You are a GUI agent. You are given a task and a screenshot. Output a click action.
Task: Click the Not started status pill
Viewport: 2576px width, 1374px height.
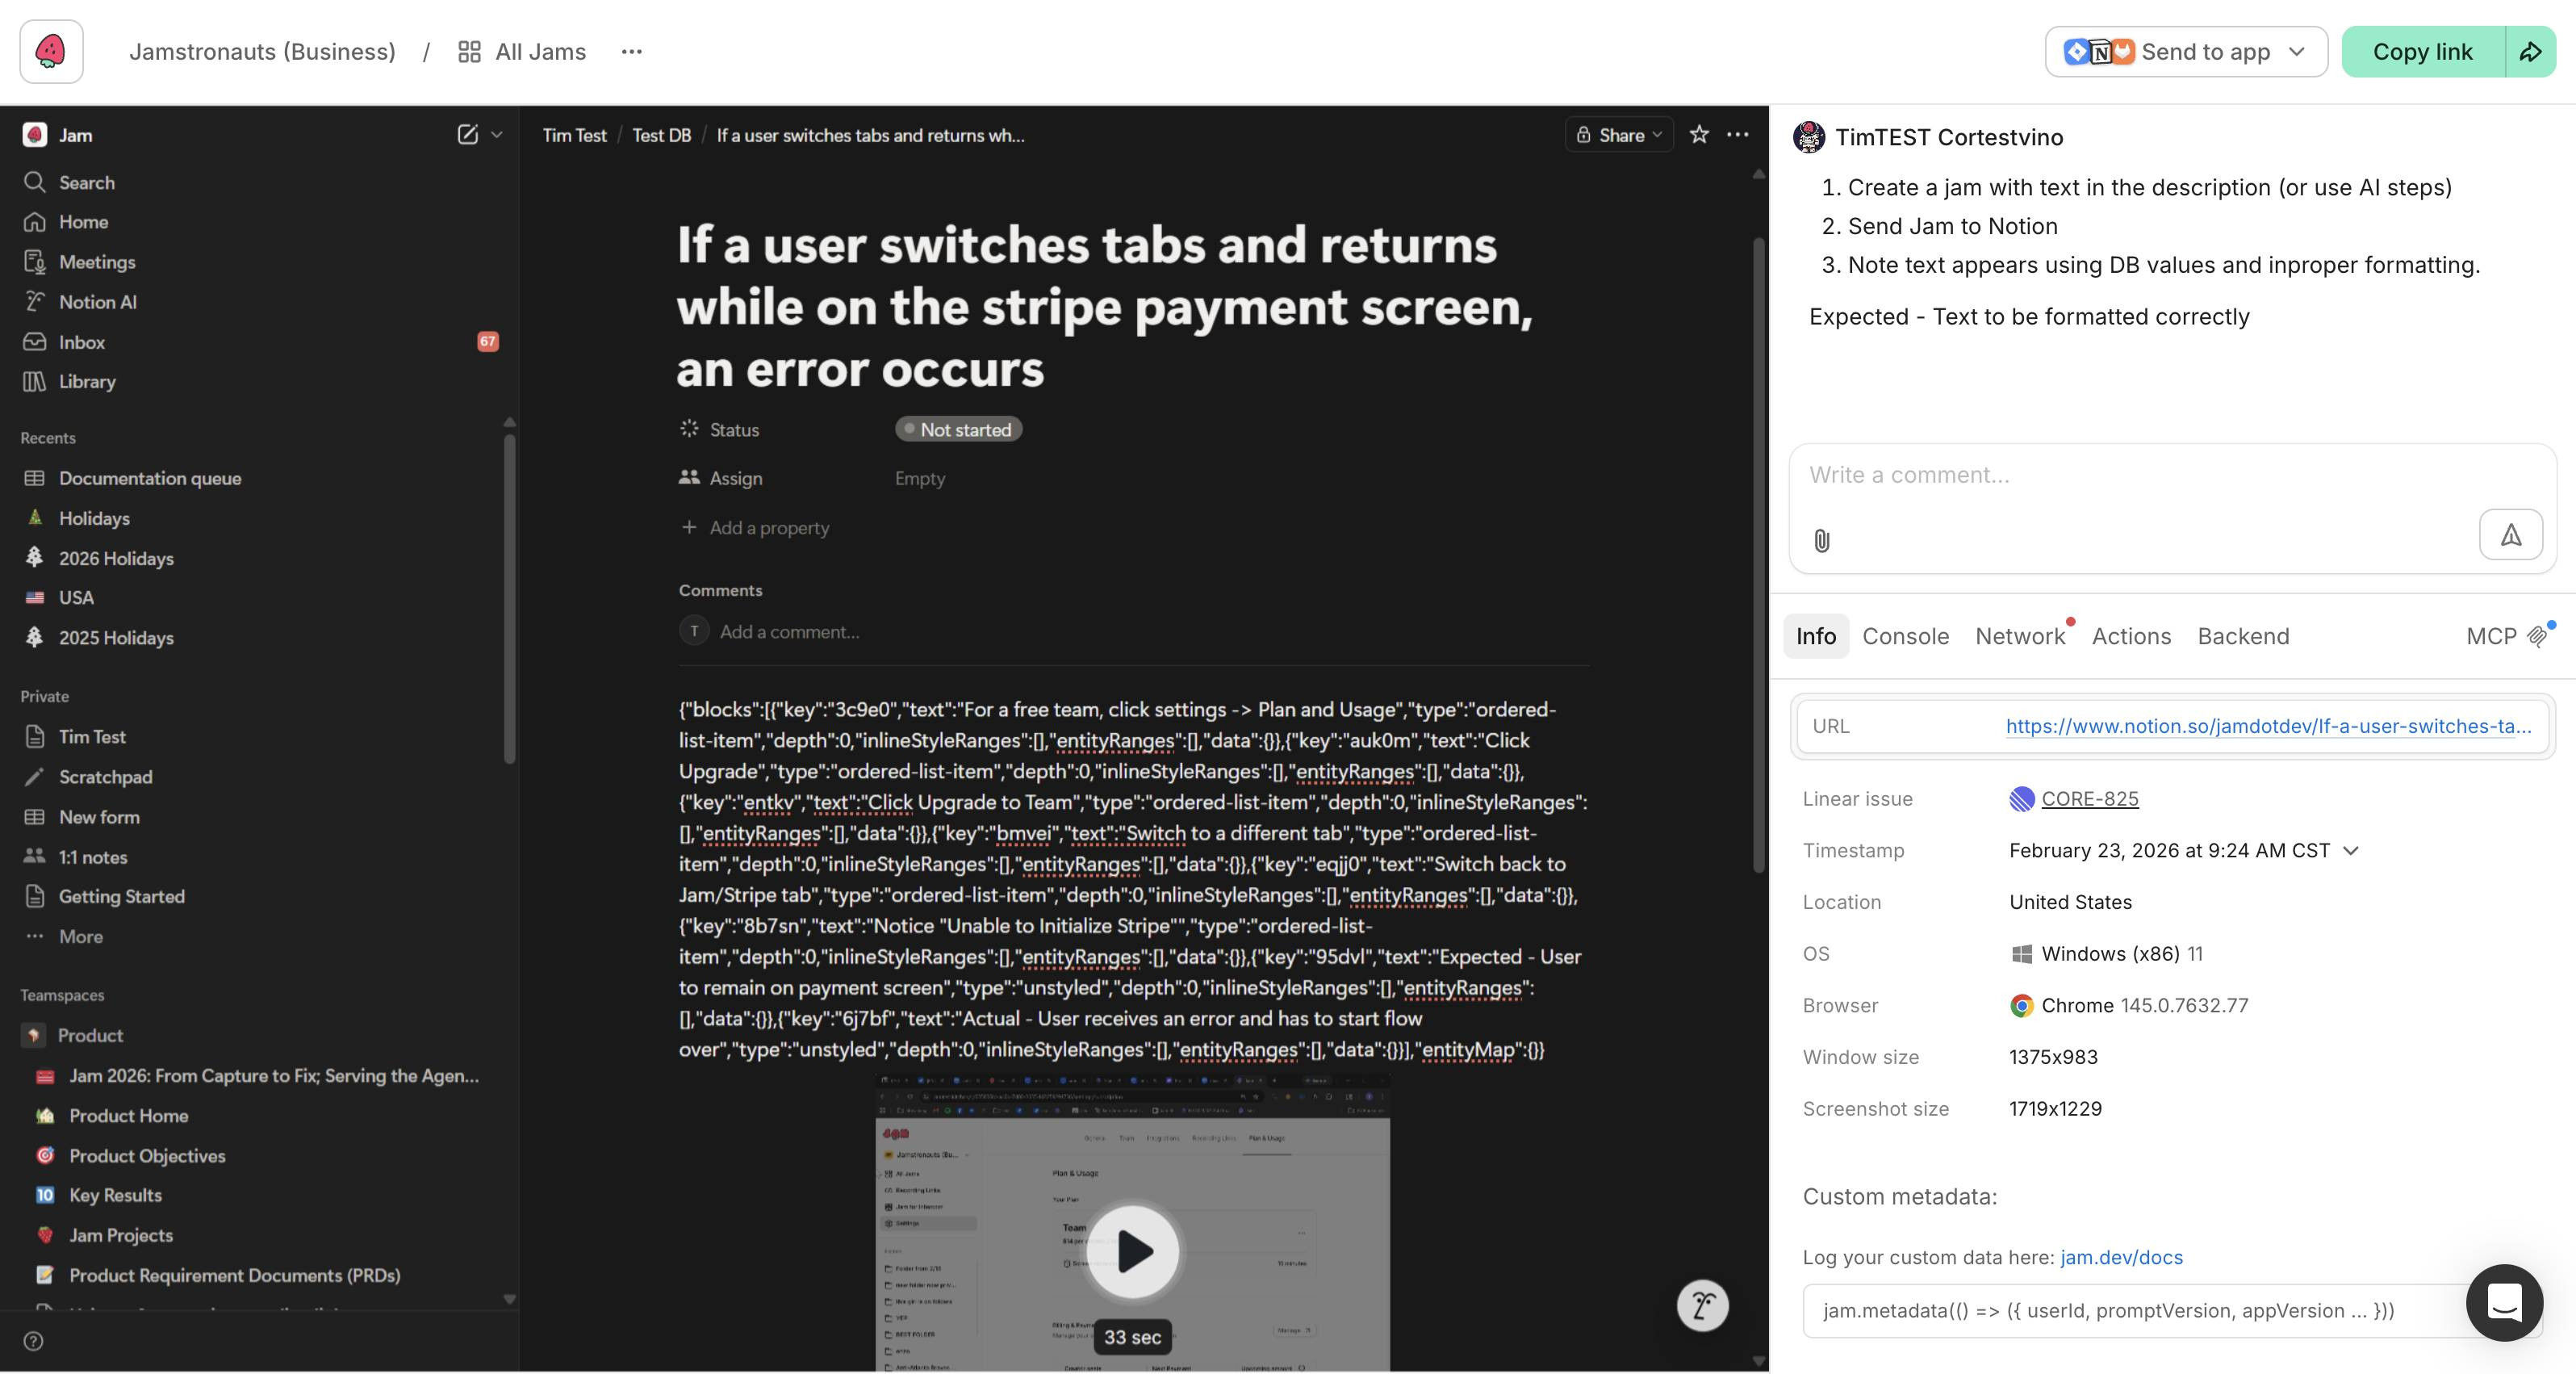(957, 430)
